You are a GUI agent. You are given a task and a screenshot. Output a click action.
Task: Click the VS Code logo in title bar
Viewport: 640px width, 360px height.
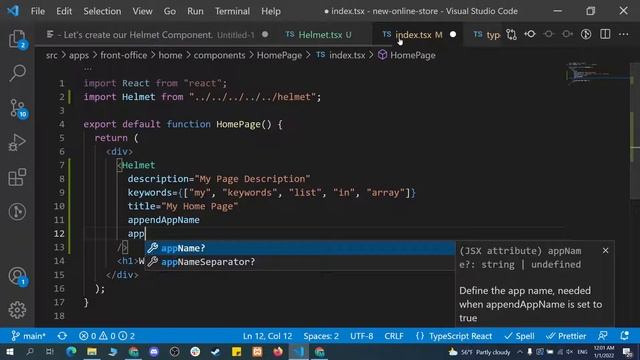coord(13,11)
